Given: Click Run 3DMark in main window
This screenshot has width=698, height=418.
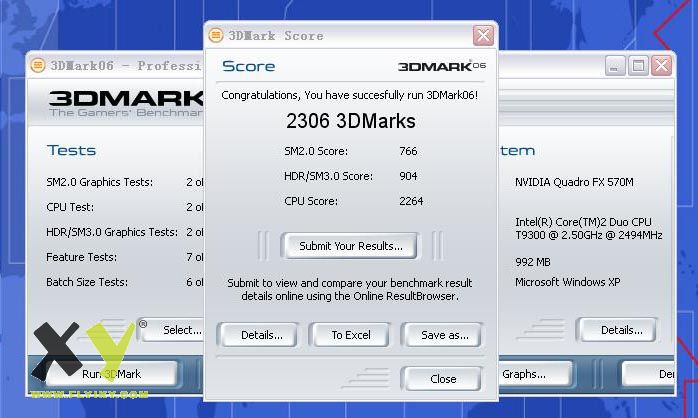Looking at the screenshot, I should (111, 374).
